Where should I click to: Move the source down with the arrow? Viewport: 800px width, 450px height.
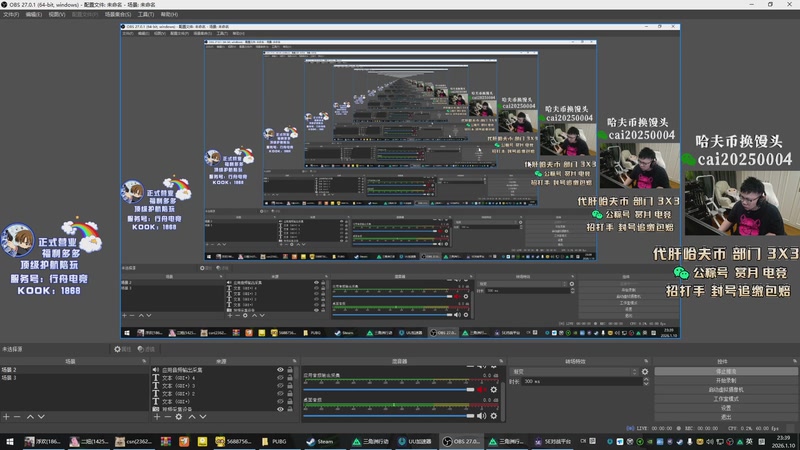coord(203,417)
